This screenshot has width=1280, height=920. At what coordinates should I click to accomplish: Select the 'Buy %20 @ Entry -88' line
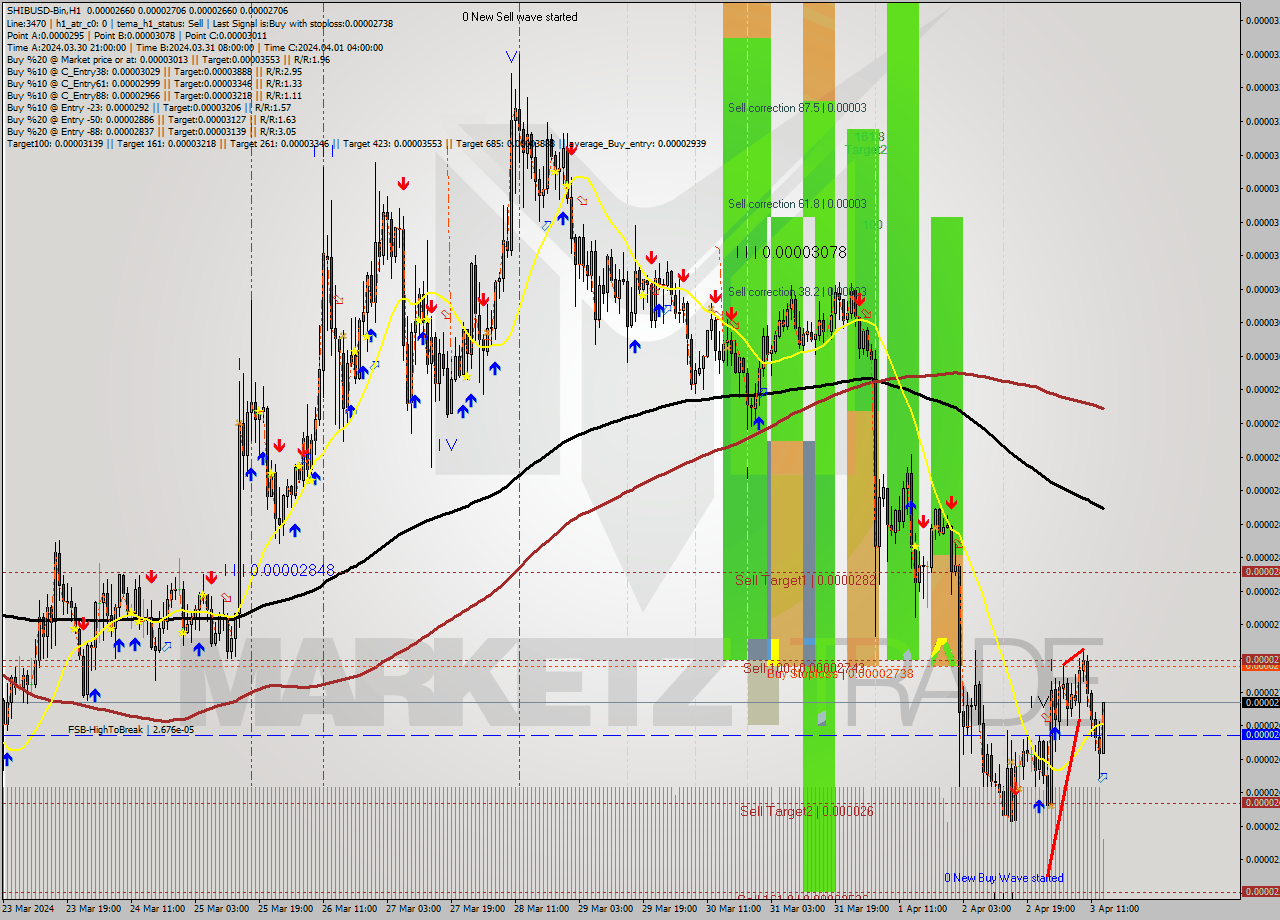coord(151,131)
